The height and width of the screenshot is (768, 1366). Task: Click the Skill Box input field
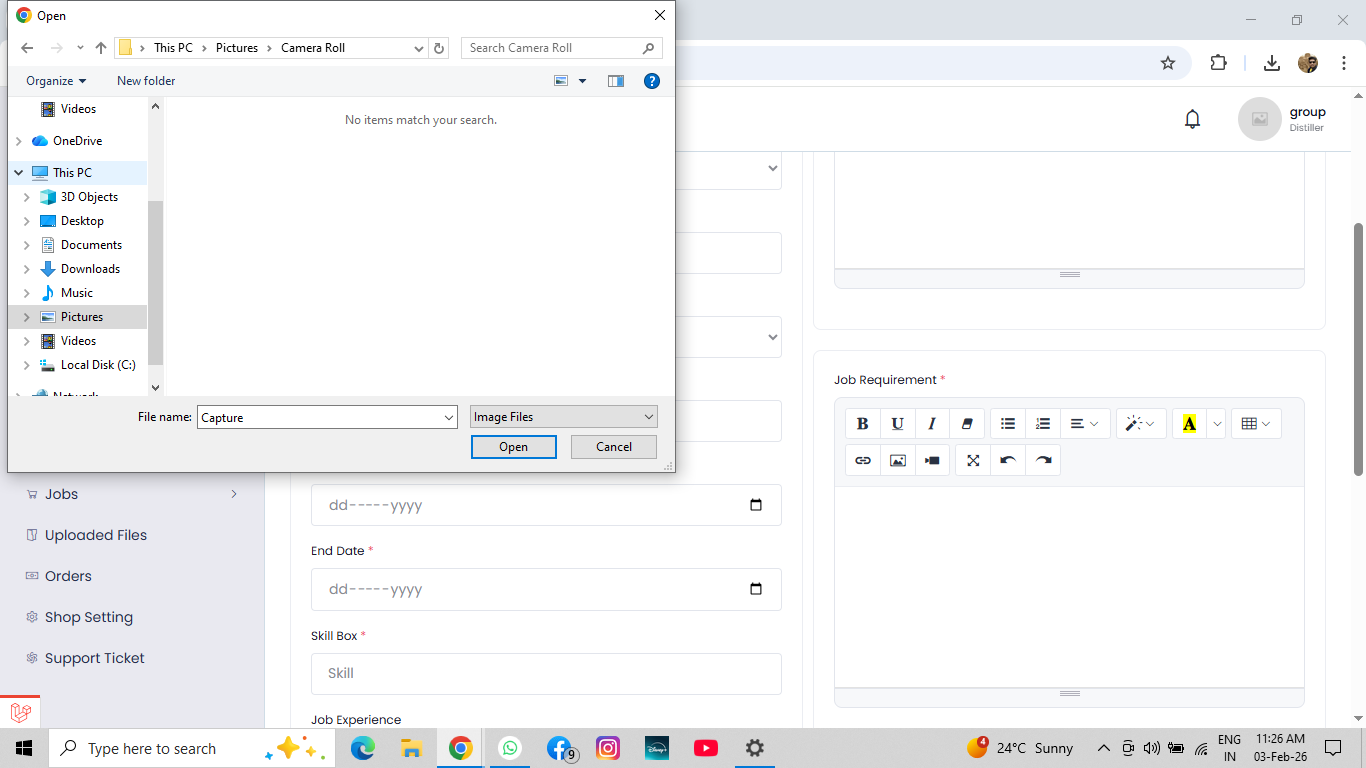click(546, 673)
